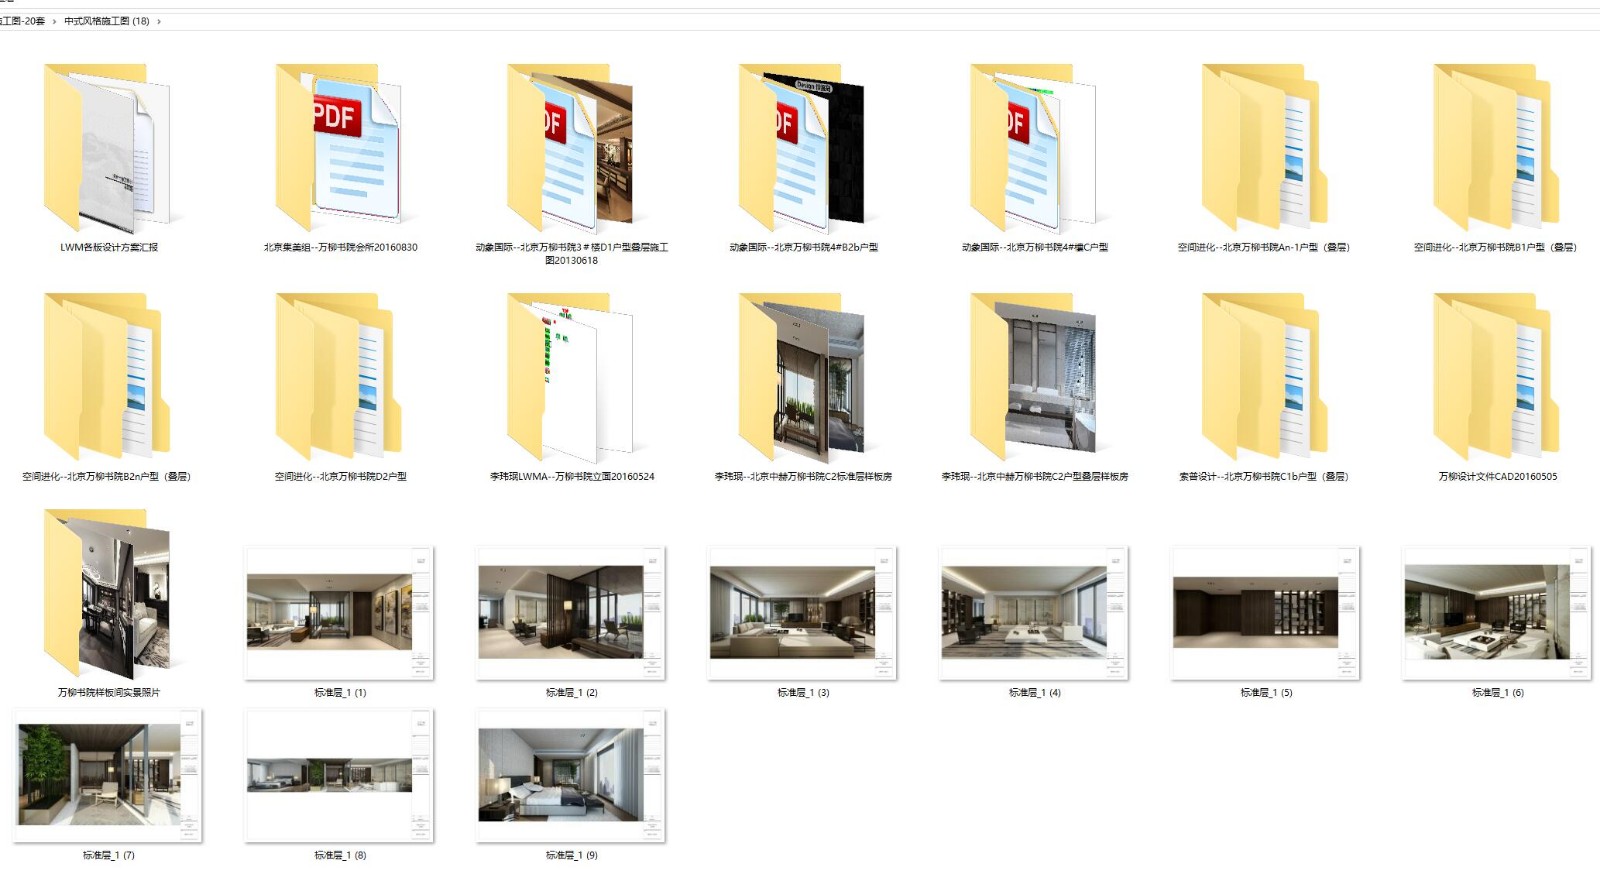The width and height of the screenshot is (1600, 869).
Task: Open folder 动象国际--北京万柳书院4#楼C户型
Action: 1034,147
